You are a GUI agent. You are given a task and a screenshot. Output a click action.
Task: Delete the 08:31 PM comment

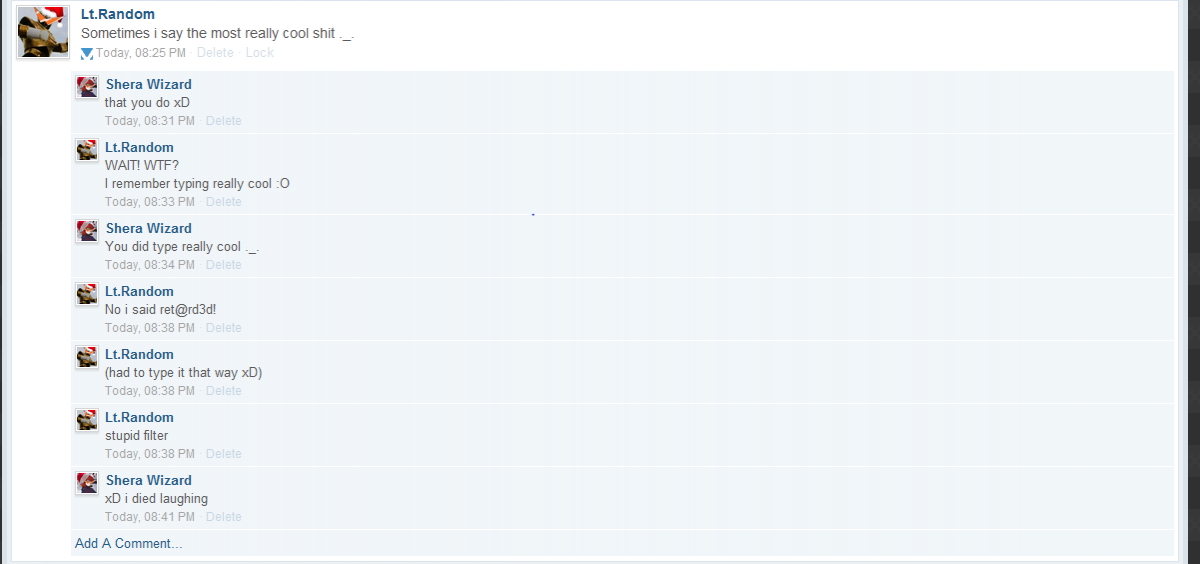tap(224, 121)
